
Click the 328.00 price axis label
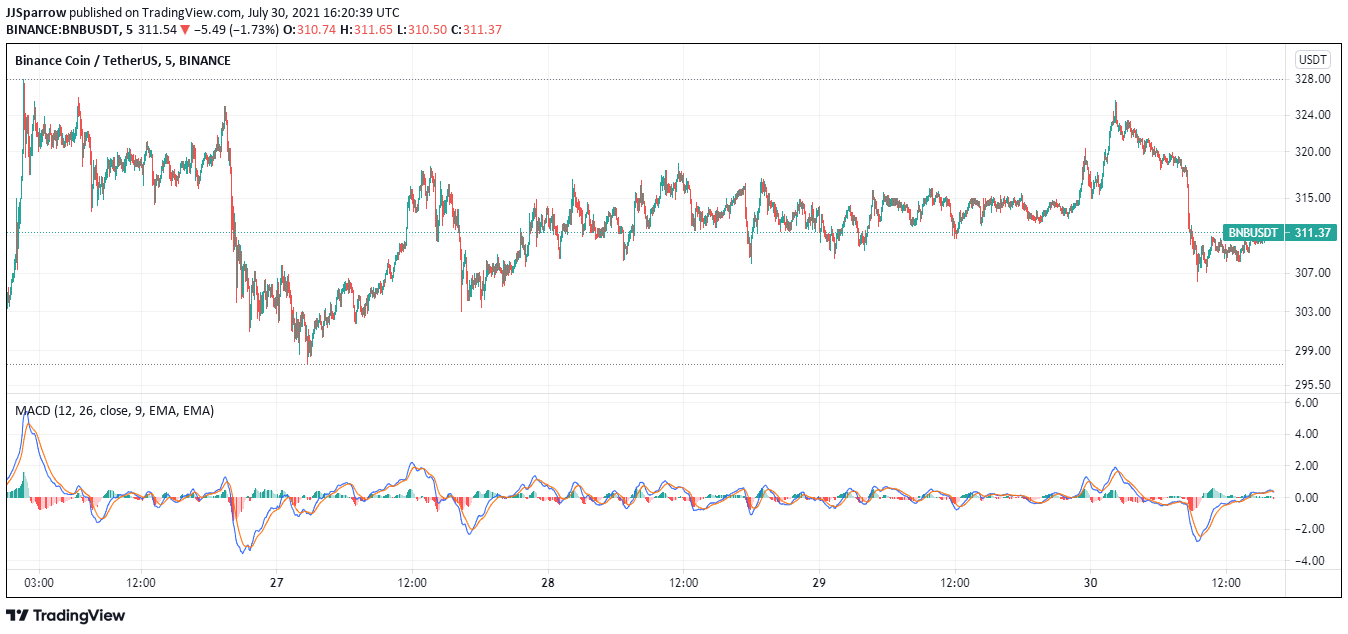[1312, 79]
